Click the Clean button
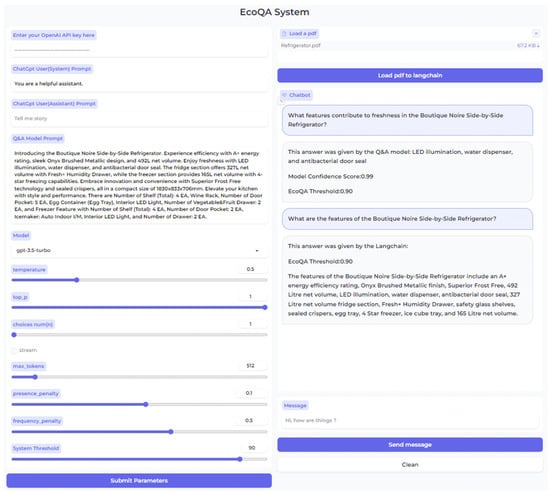 coord(410,464)
